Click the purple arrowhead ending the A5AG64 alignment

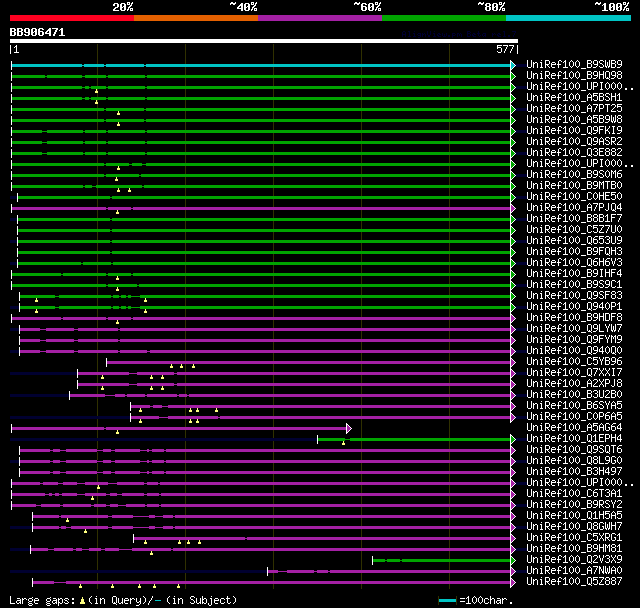tap(348, 428)
